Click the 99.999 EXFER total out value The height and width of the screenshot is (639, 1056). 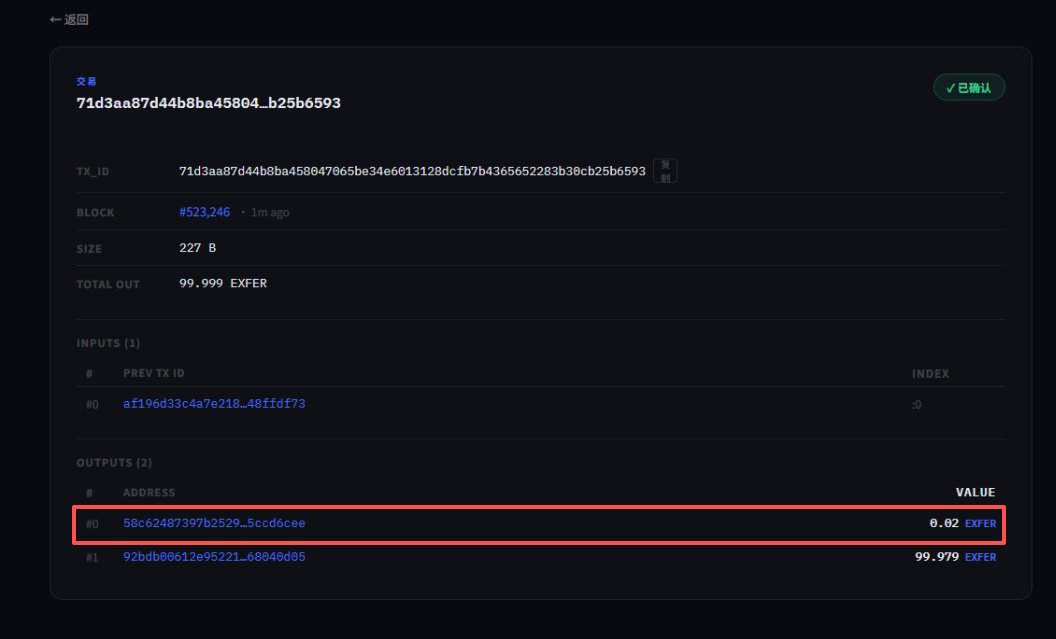tap(223, 283)
